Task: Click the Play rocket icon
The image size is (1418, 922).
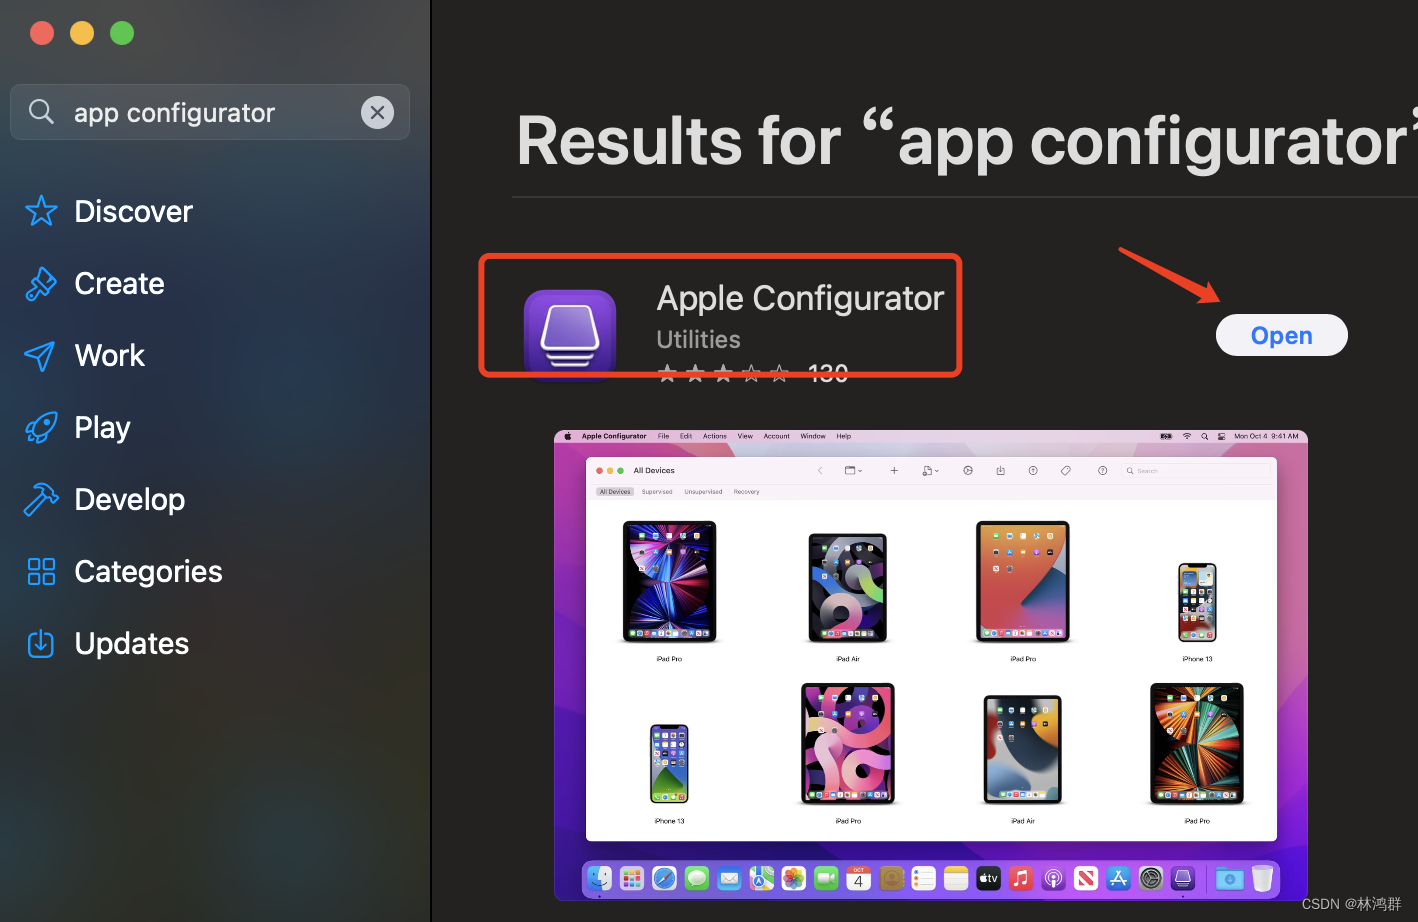Action: tap(41, 428)
